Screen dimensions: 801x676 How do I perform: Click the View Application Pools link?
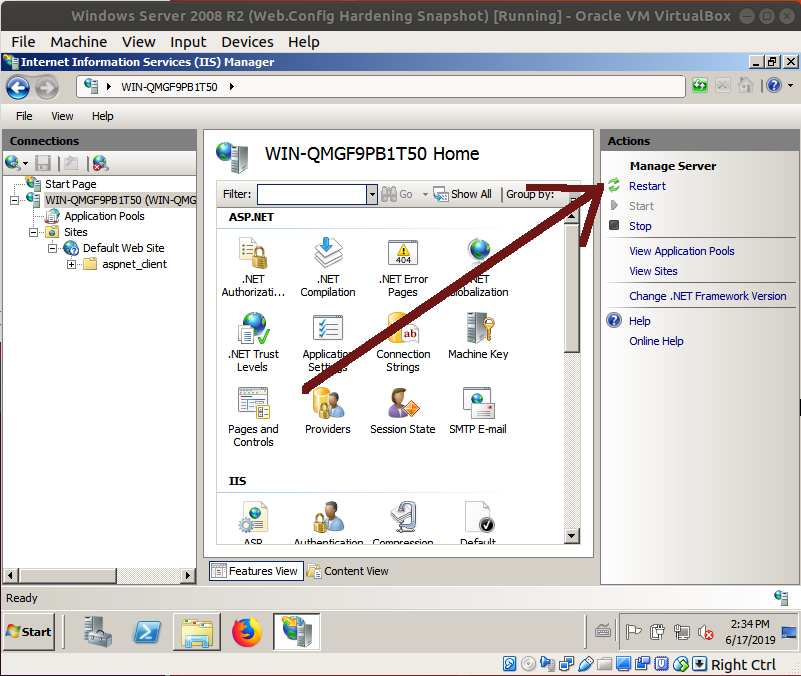681,251
